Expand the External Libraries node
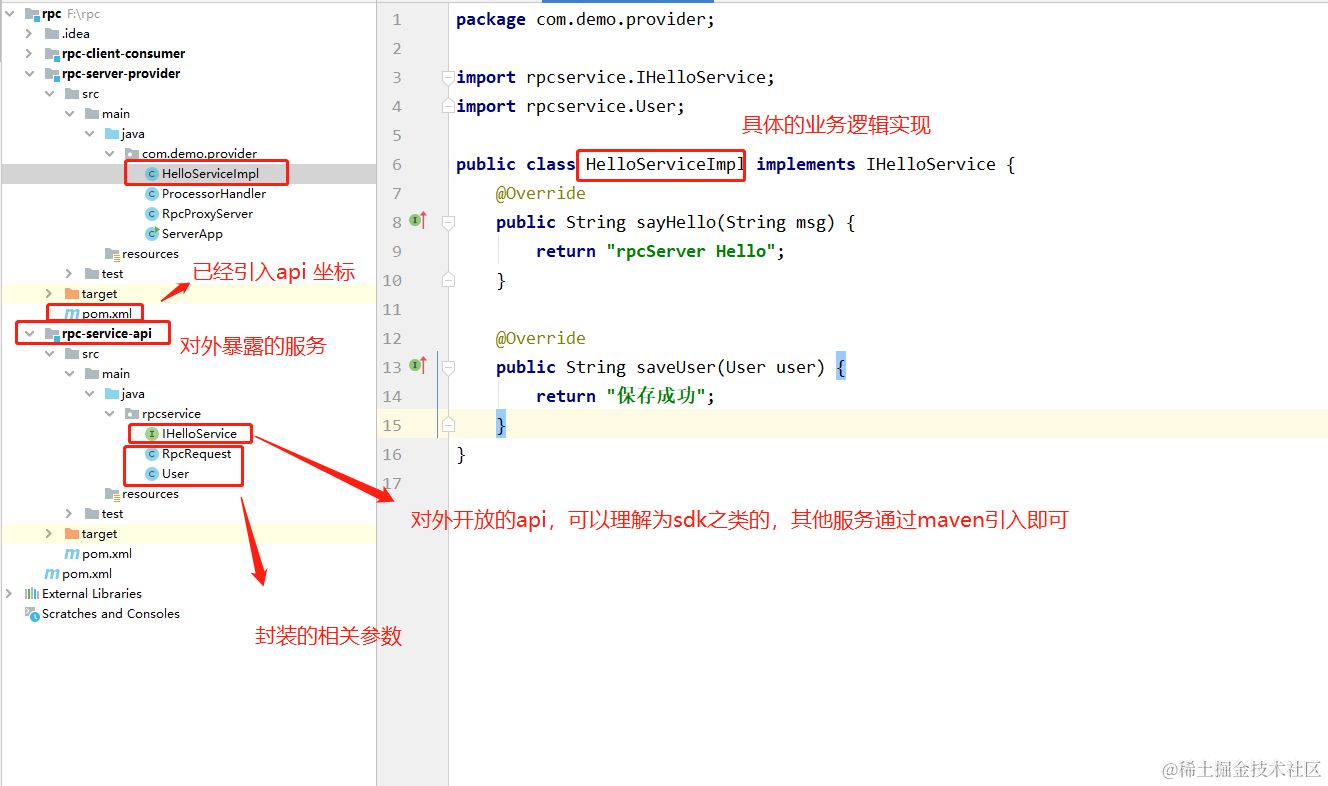1328x786 pixels. point(9,594)
